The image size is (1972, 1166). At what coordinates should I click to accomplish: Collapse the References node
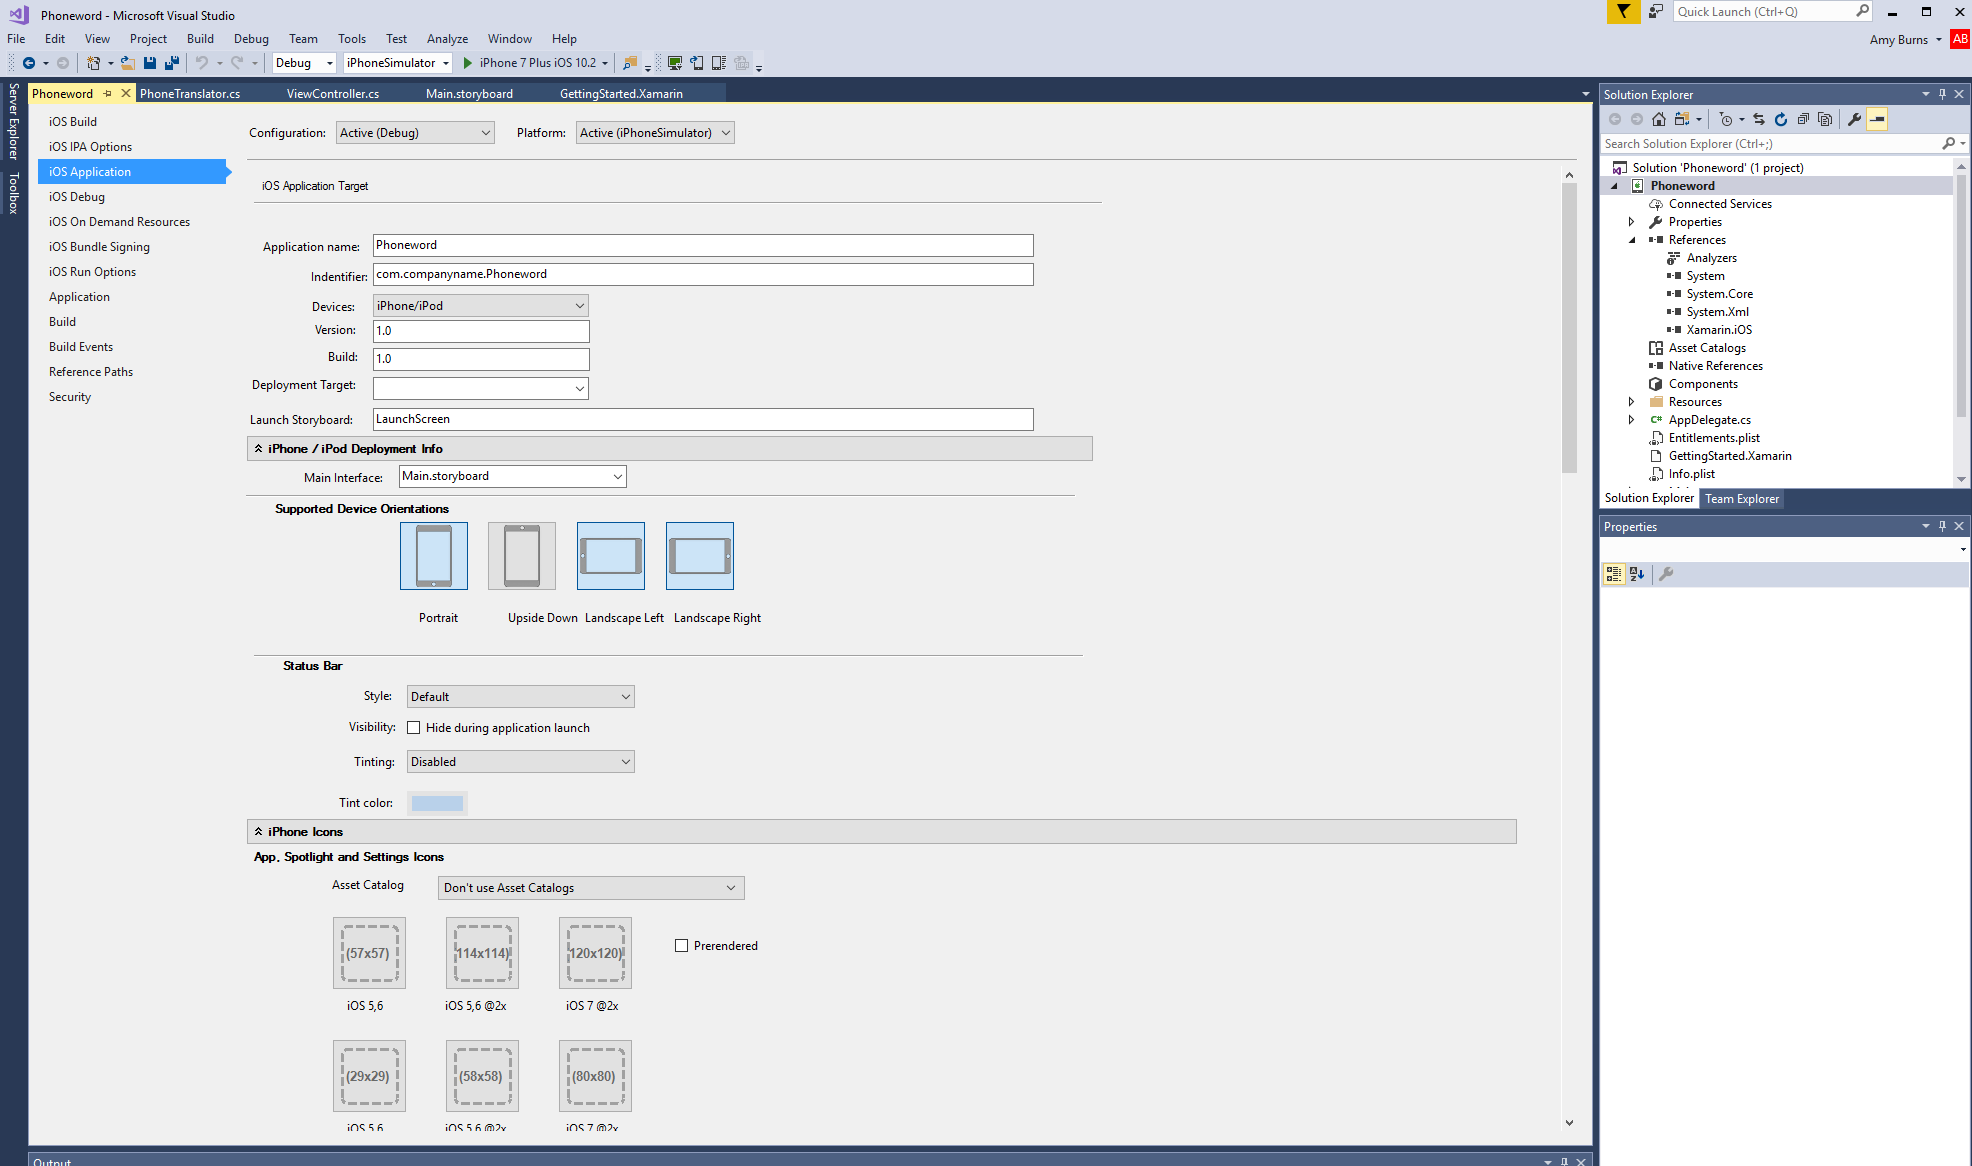point(1632,240)
